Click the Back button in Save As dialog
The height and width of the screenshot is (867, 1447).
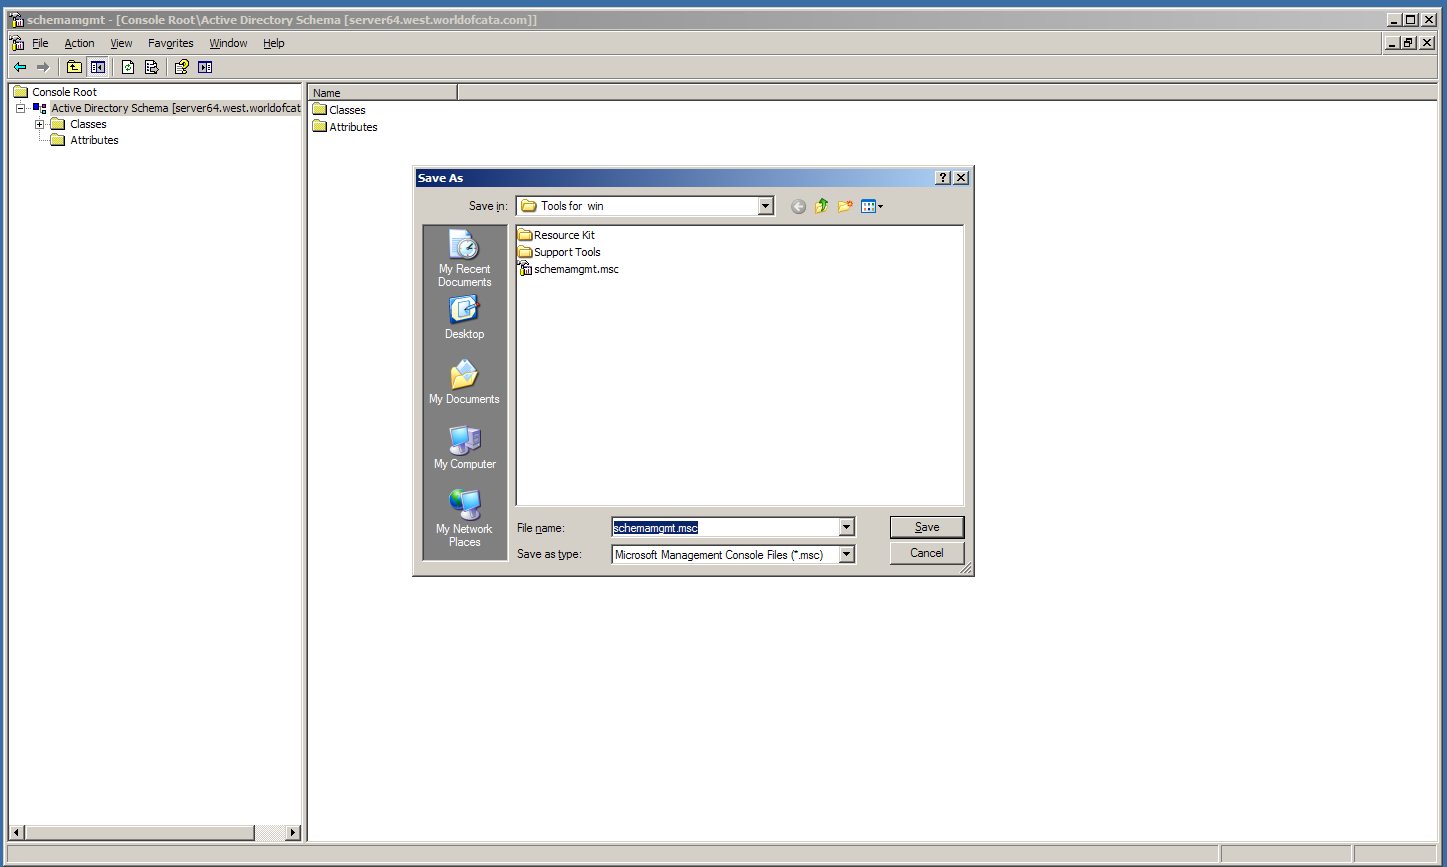[x=798, y=206]
